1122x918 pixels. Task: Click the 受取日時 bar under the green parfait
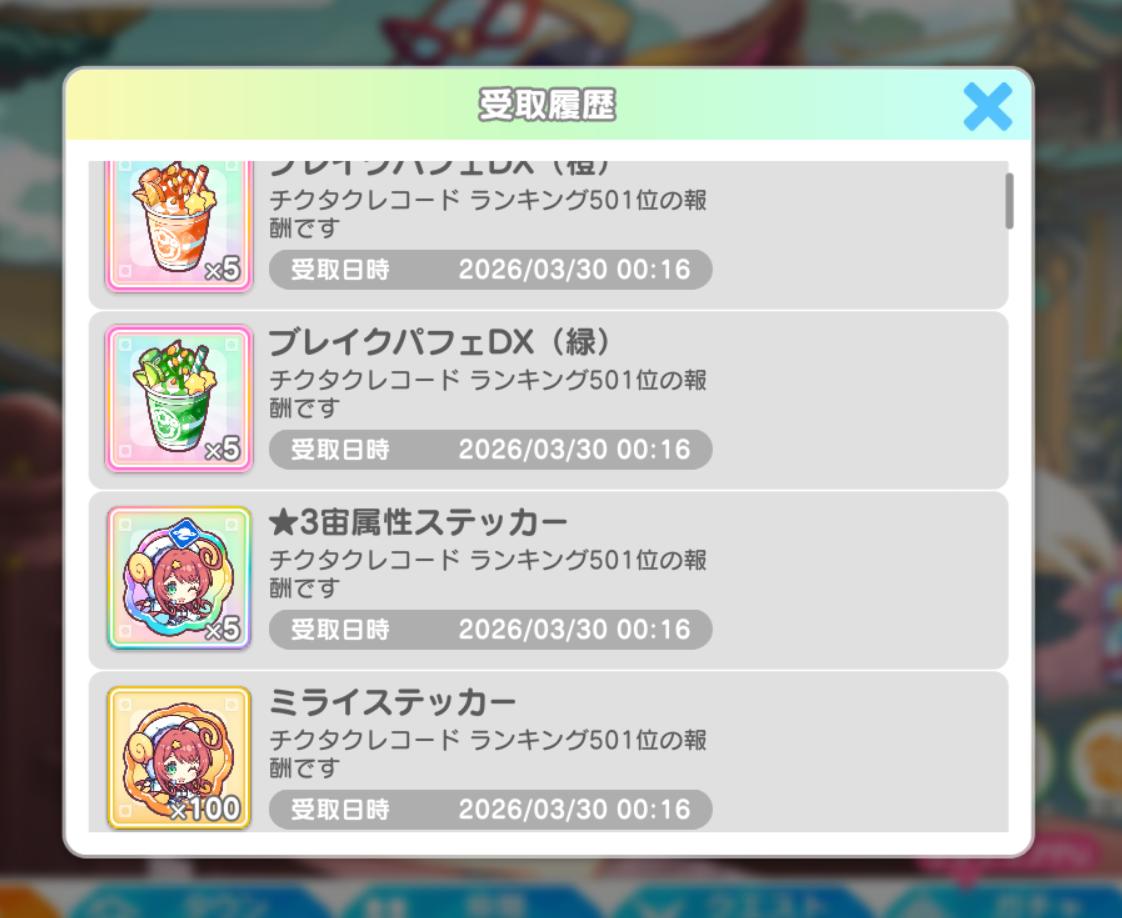pos(490,449)
